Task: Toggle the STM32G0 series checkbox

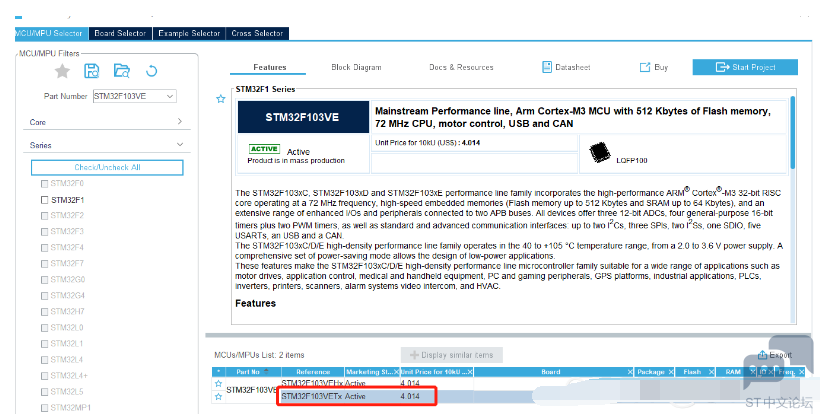Action: 45,280
